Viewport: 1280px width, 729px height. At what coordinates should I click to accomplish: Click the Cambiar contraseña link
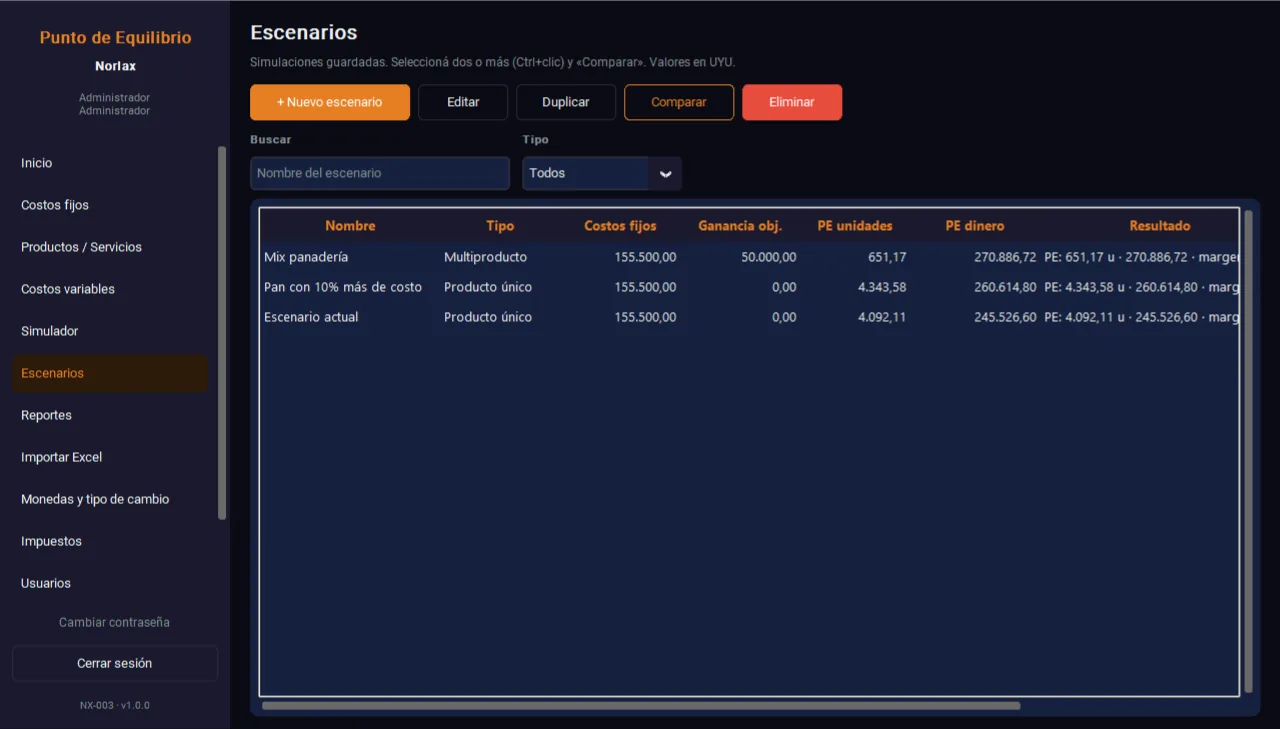115,622
